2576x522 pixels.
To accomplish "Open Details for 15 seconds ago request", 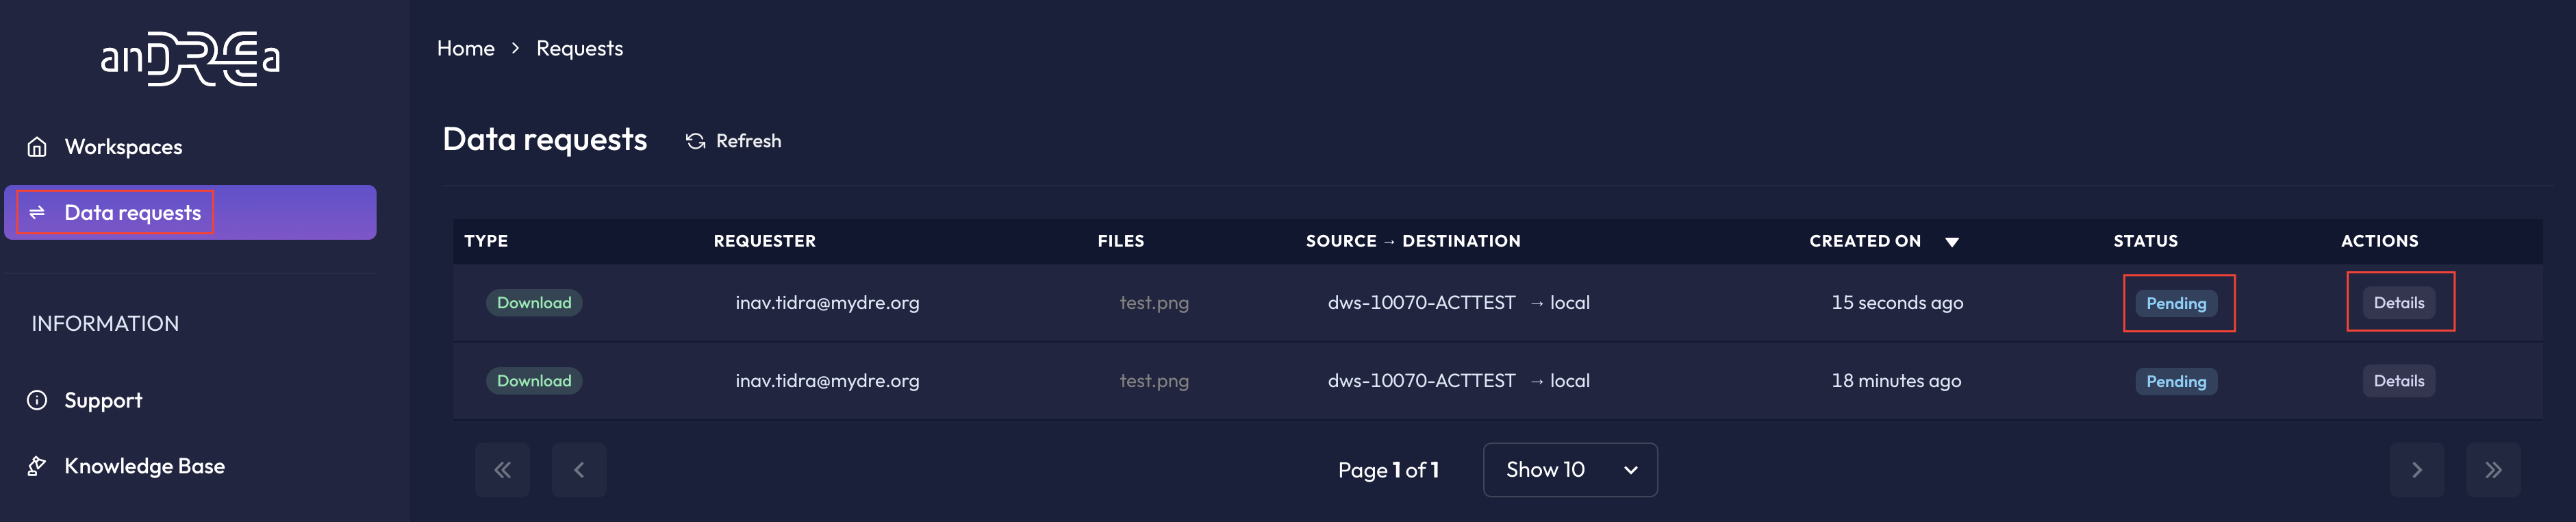I will pos(2398,303).
